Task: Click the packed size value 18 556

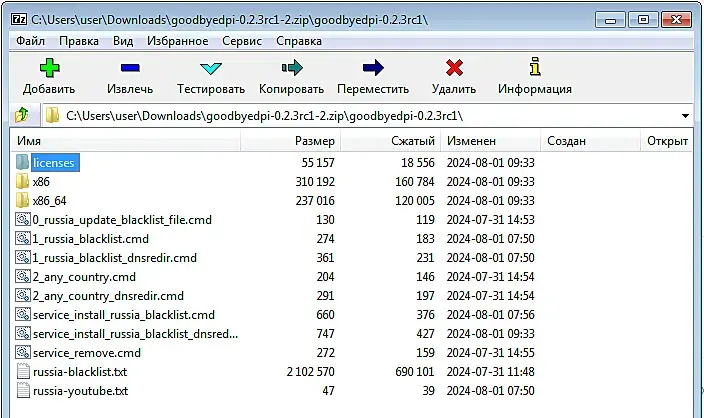Action: point(418,163)
